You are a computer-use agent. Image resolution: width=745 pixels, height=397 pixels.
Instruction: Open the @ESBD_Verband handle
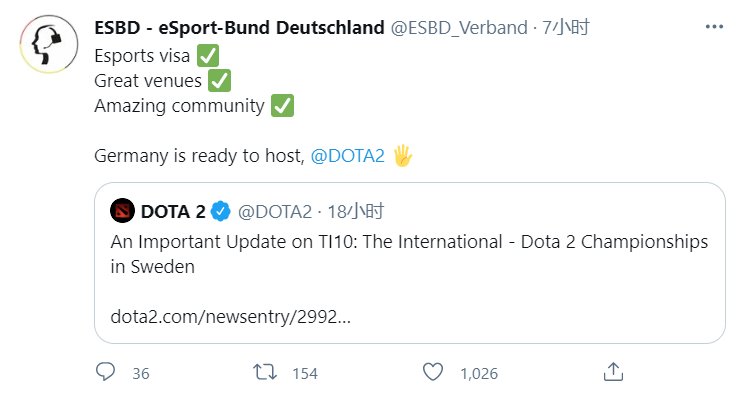459,28
